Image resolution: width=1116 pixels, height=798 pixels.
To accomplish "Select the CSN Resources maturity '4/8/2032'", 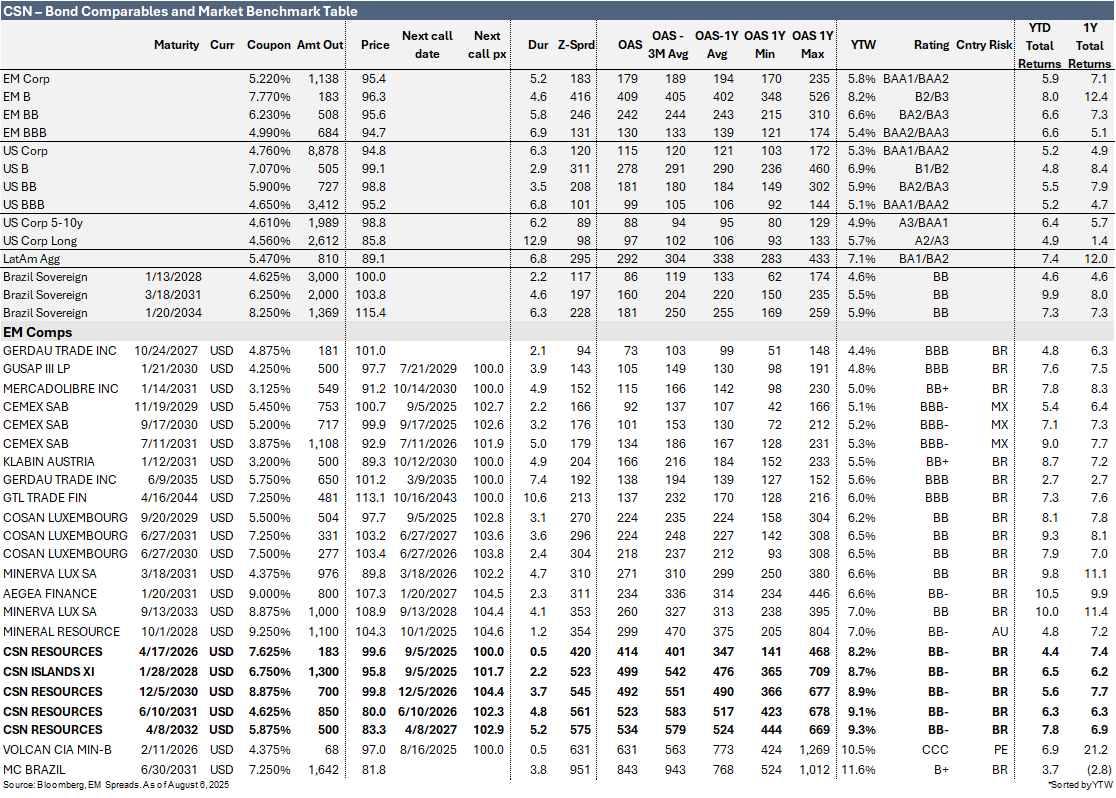I will pos(172,730).
